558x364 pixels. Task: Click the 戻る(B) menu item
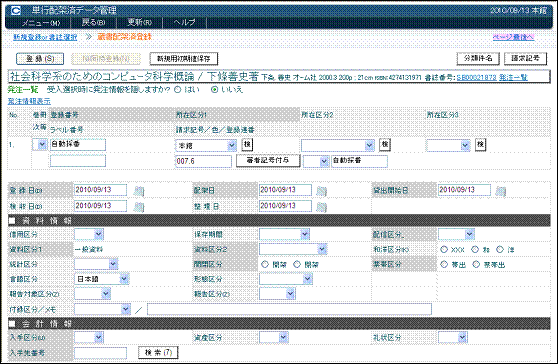tap(93, 22)
